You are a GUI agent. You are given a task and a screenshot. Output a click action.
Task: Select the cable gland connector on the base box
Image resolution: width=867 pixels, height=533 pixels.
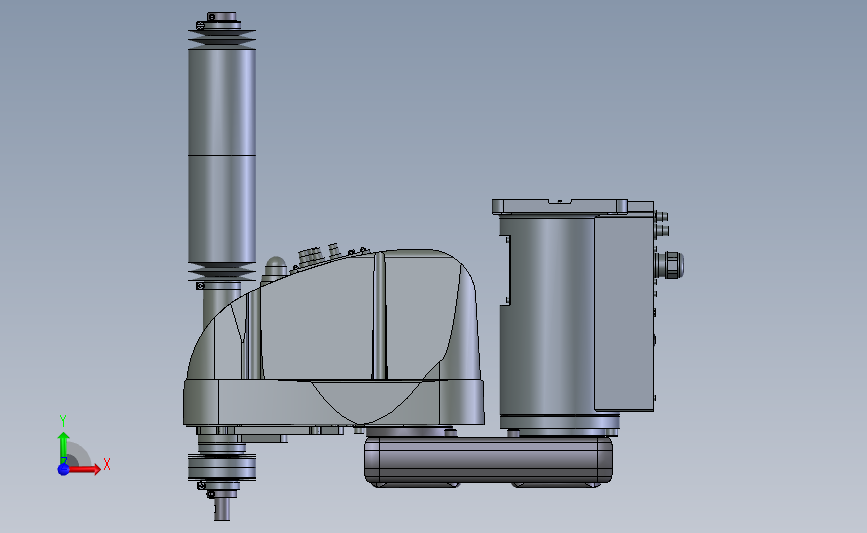(x=670, y=265)
